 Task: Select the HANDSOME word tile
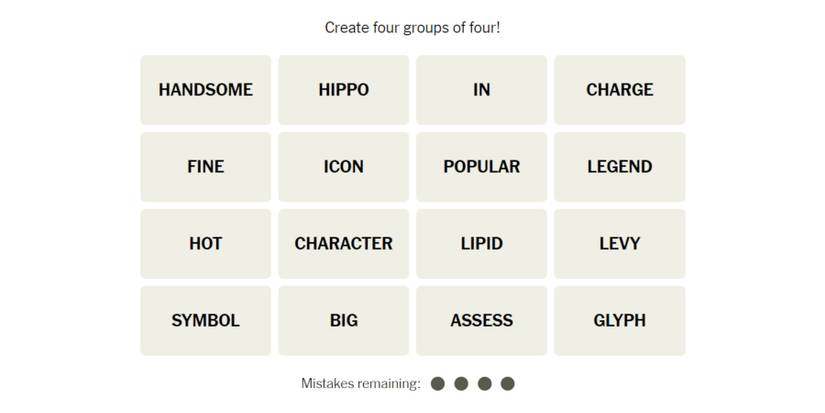click(x=205, y=90)
